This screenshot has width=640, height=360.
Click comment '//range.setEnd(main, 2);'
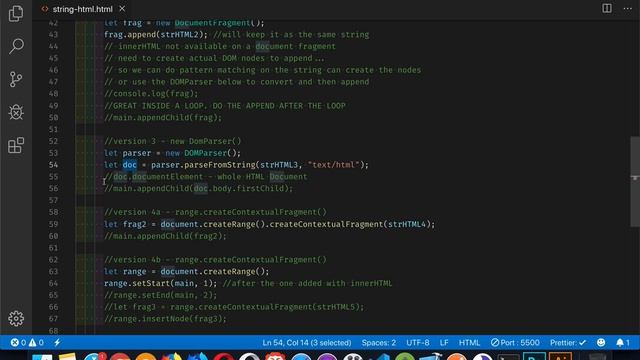point(160,295)
